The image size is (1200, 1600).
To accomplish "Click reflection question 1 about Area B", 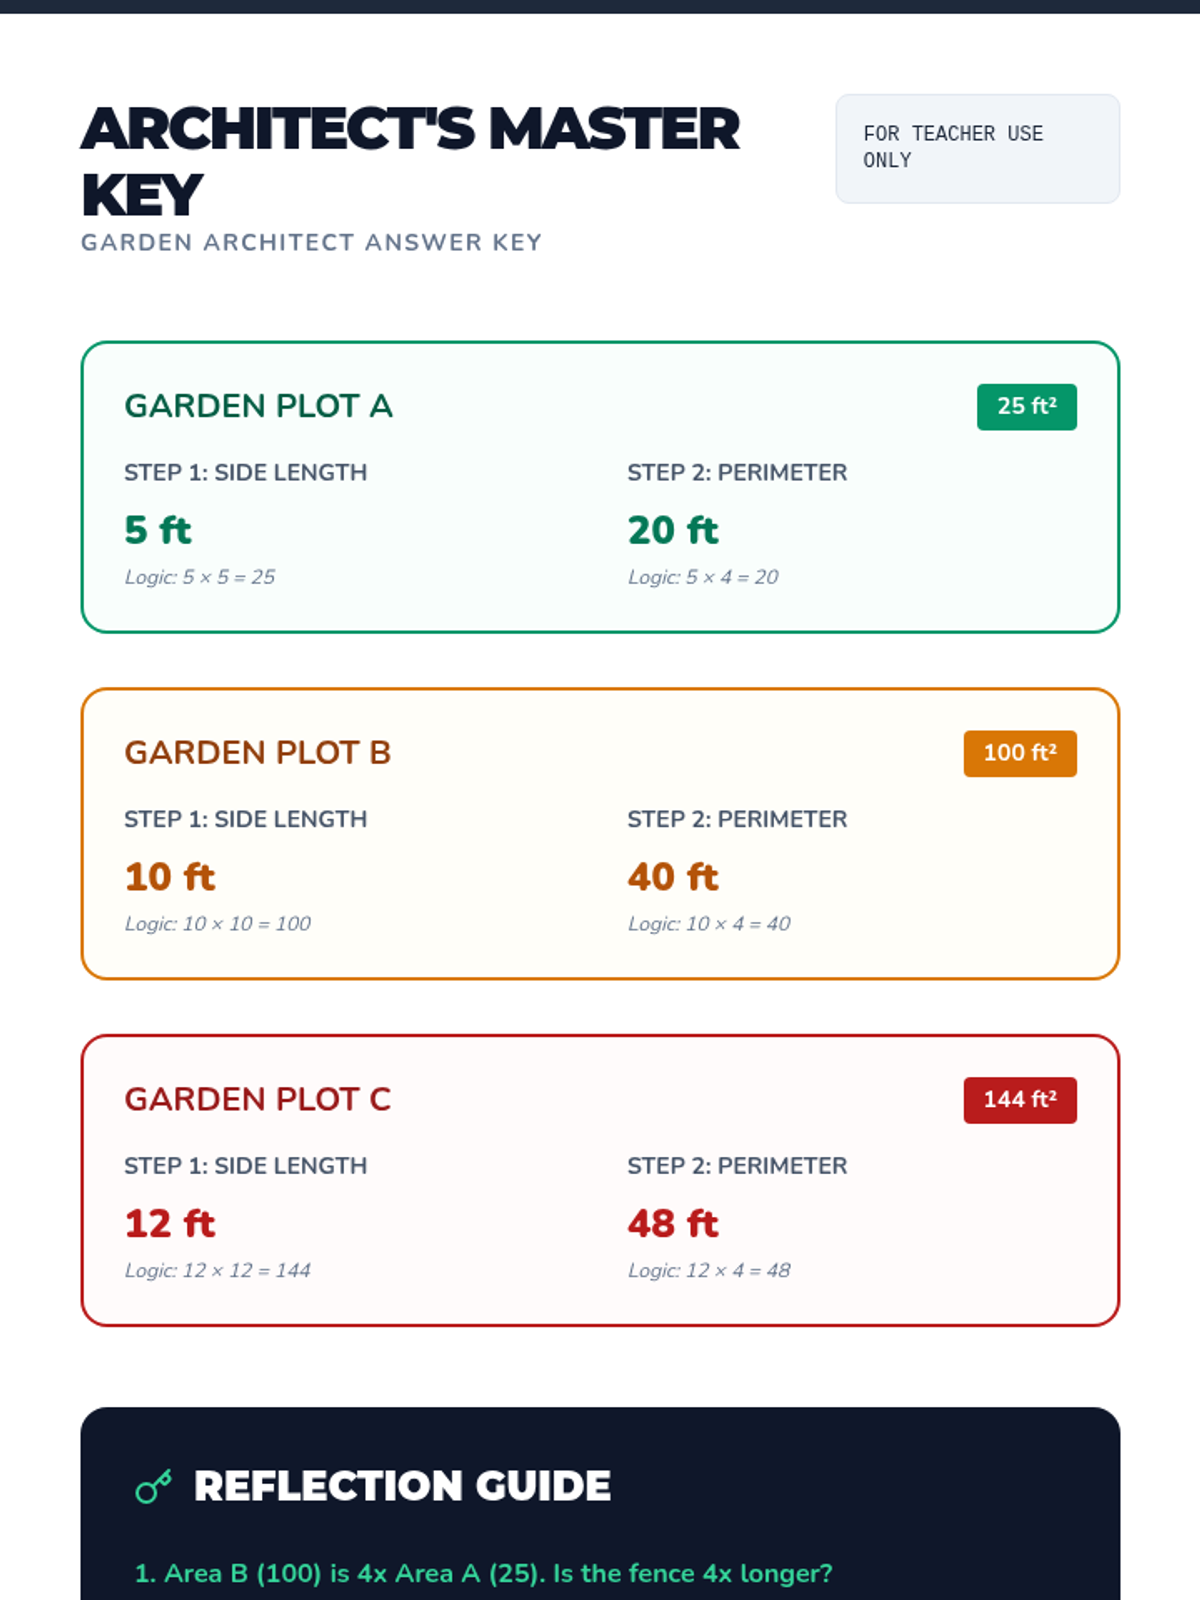I will click(483, 1573).
